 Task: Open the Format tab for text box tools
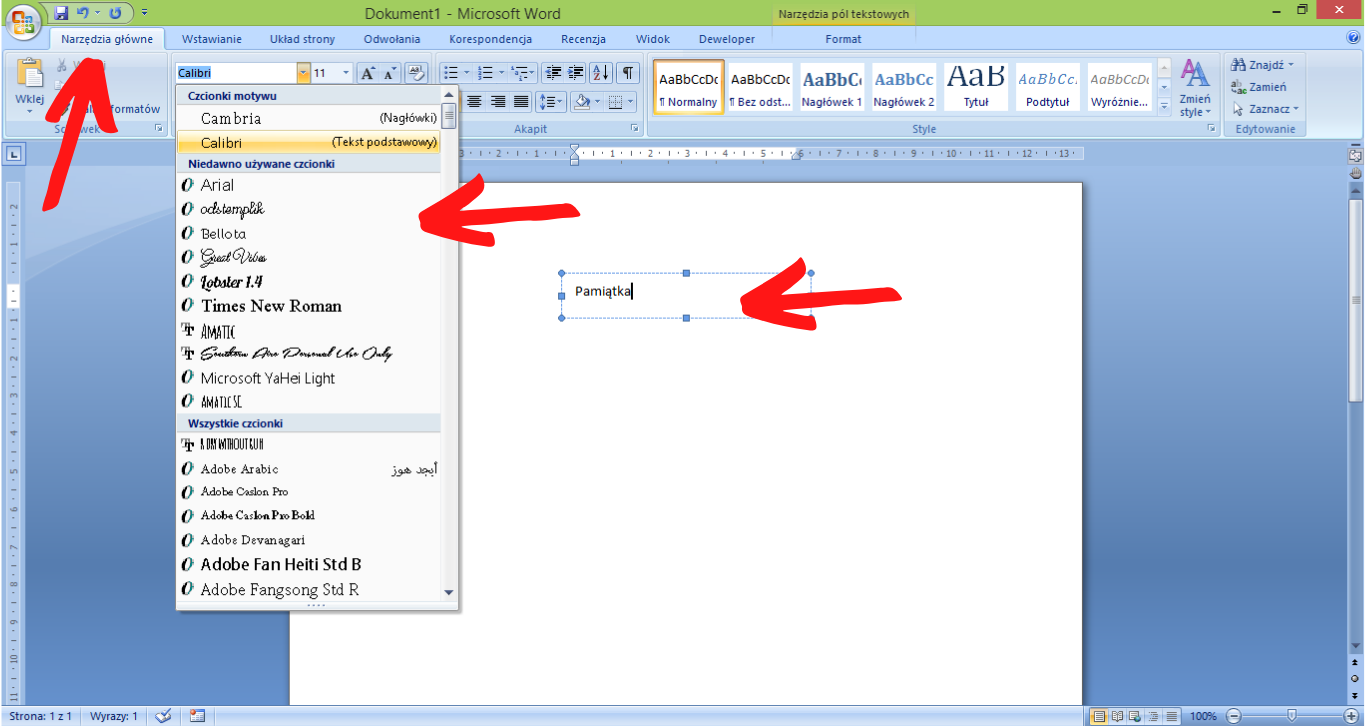click(x=843, y=39)
